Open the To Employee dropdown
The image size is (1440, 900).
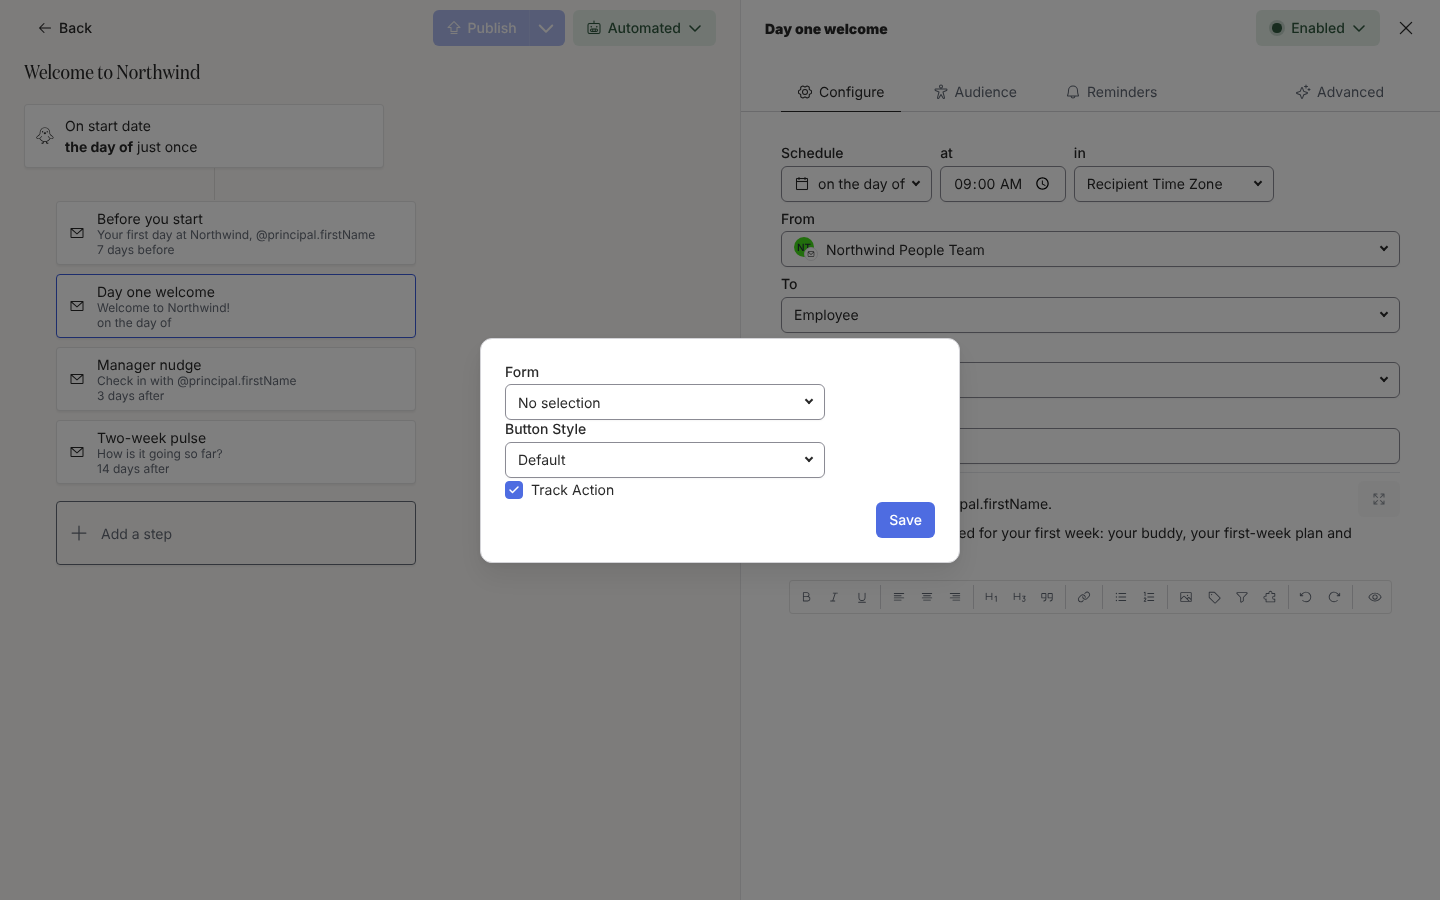[x=1090, y=315]
